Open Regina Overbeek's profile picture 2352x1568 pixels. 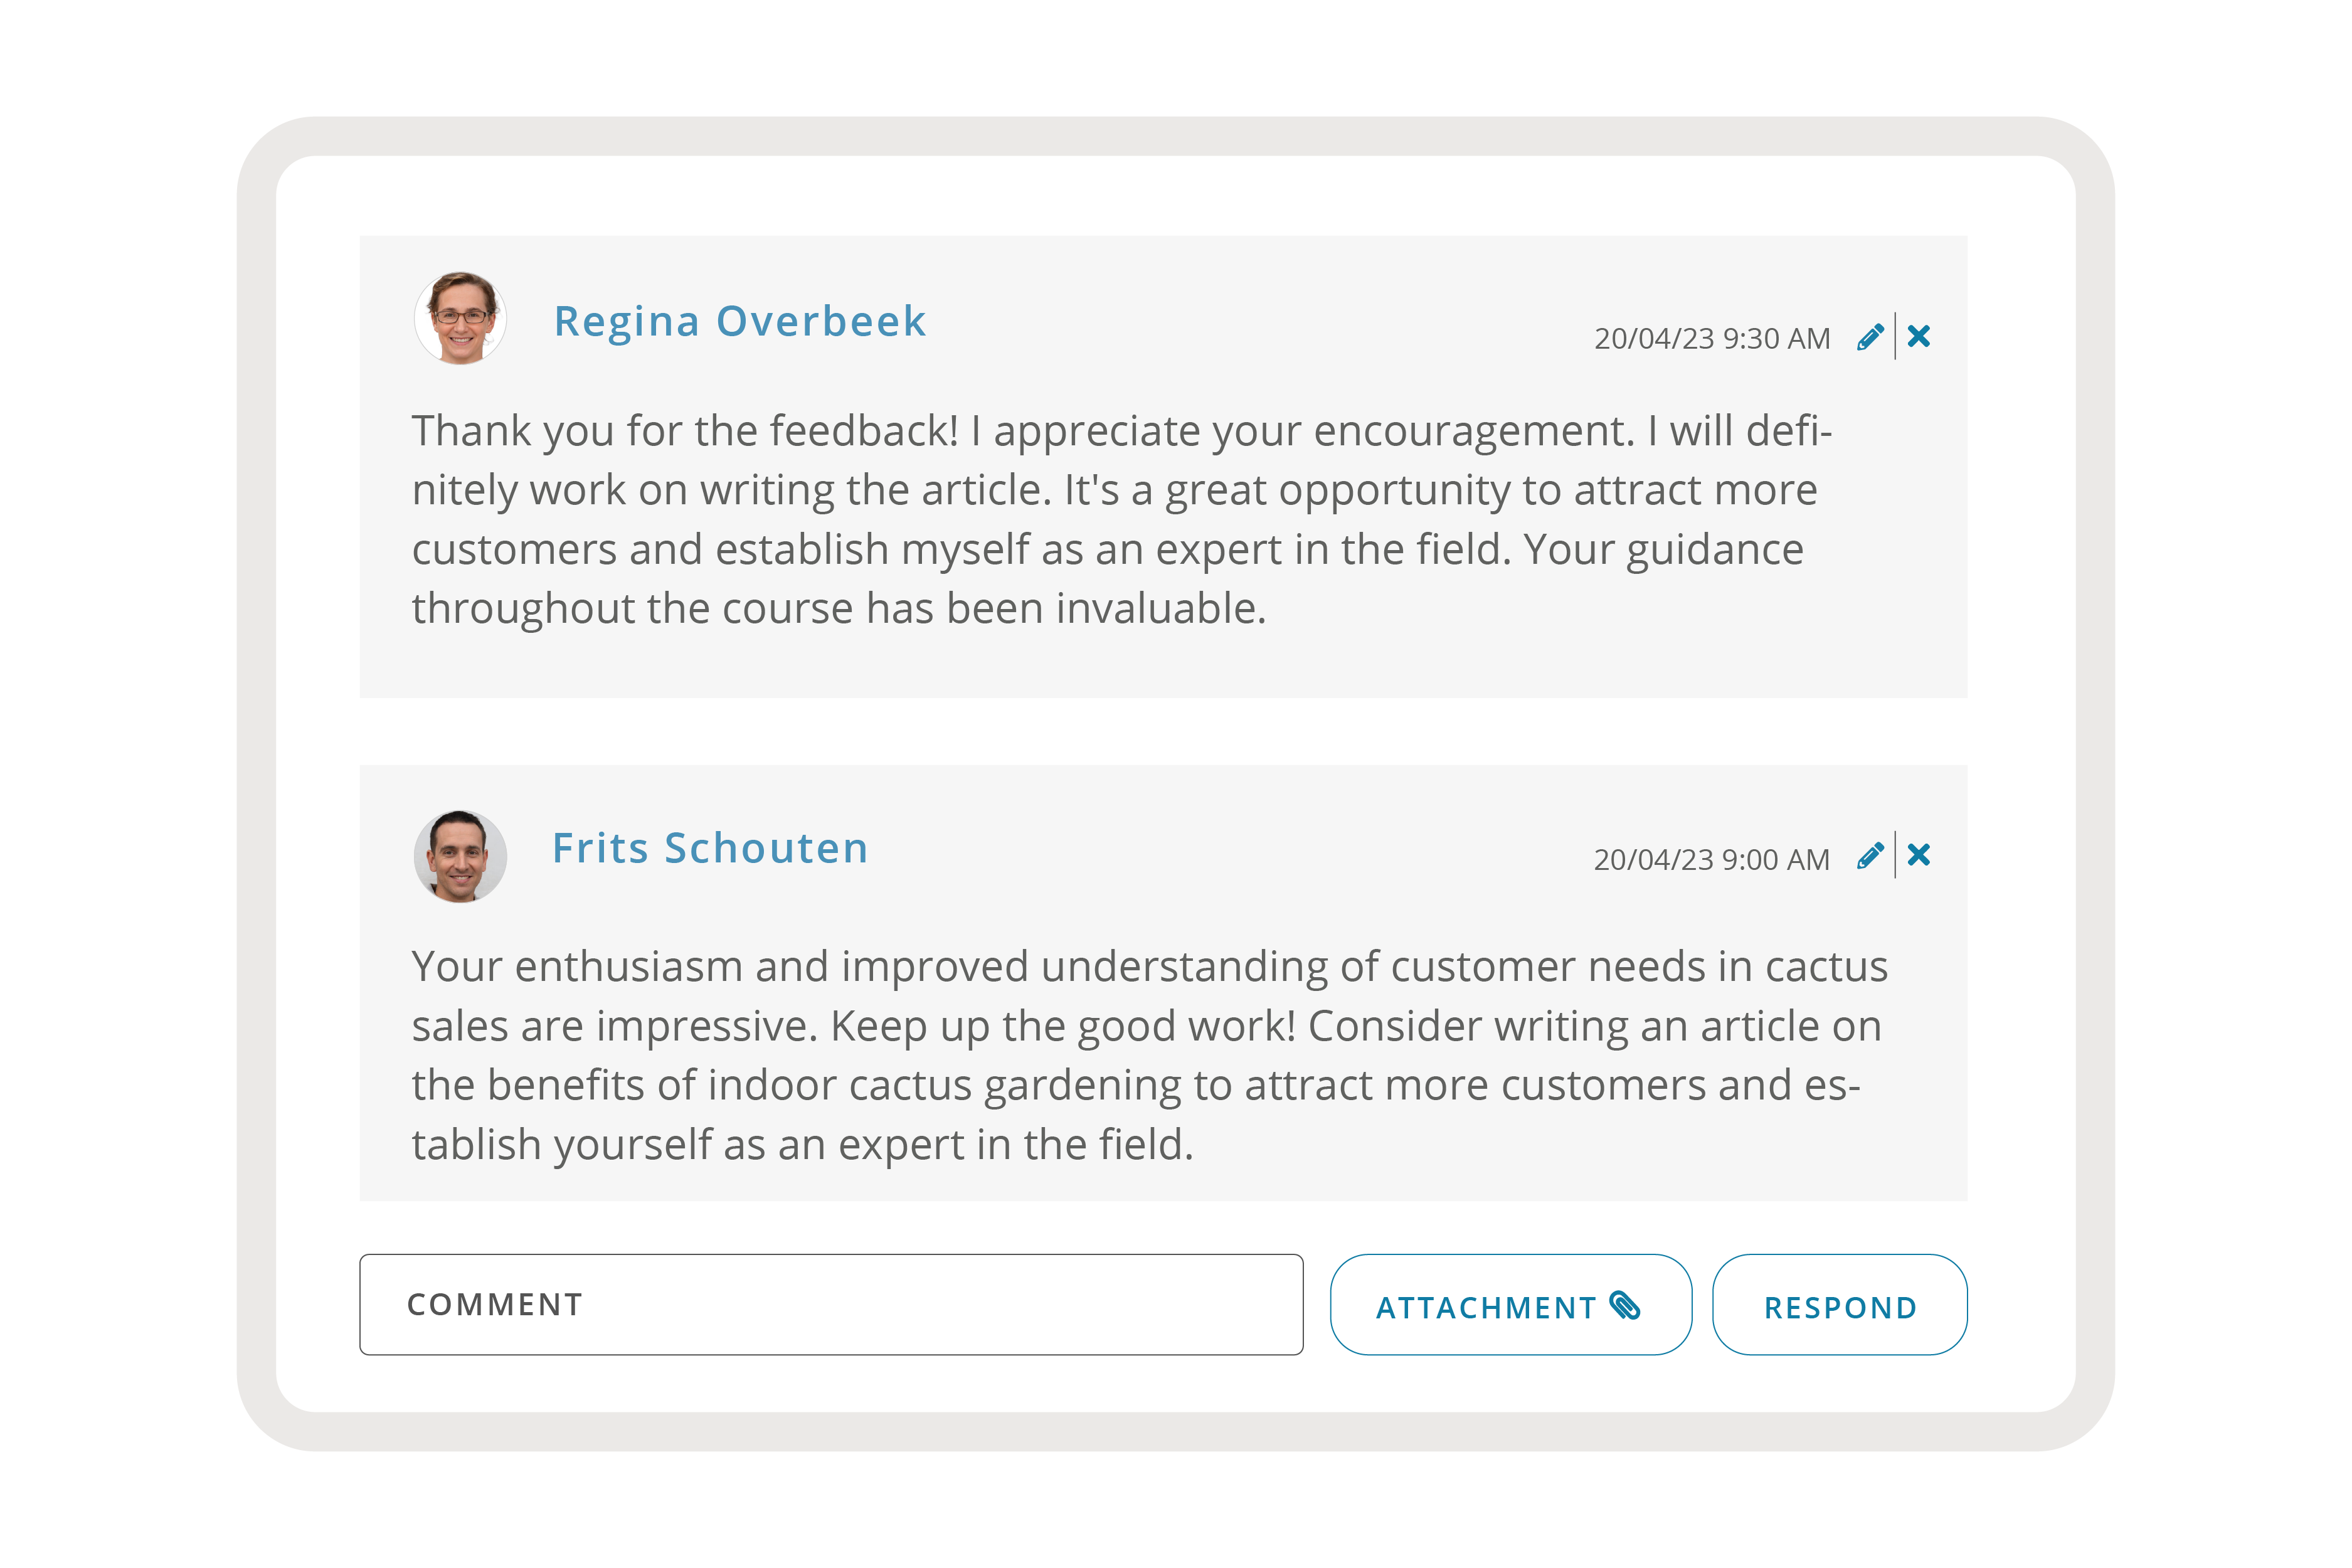click(x=461, y=319)
